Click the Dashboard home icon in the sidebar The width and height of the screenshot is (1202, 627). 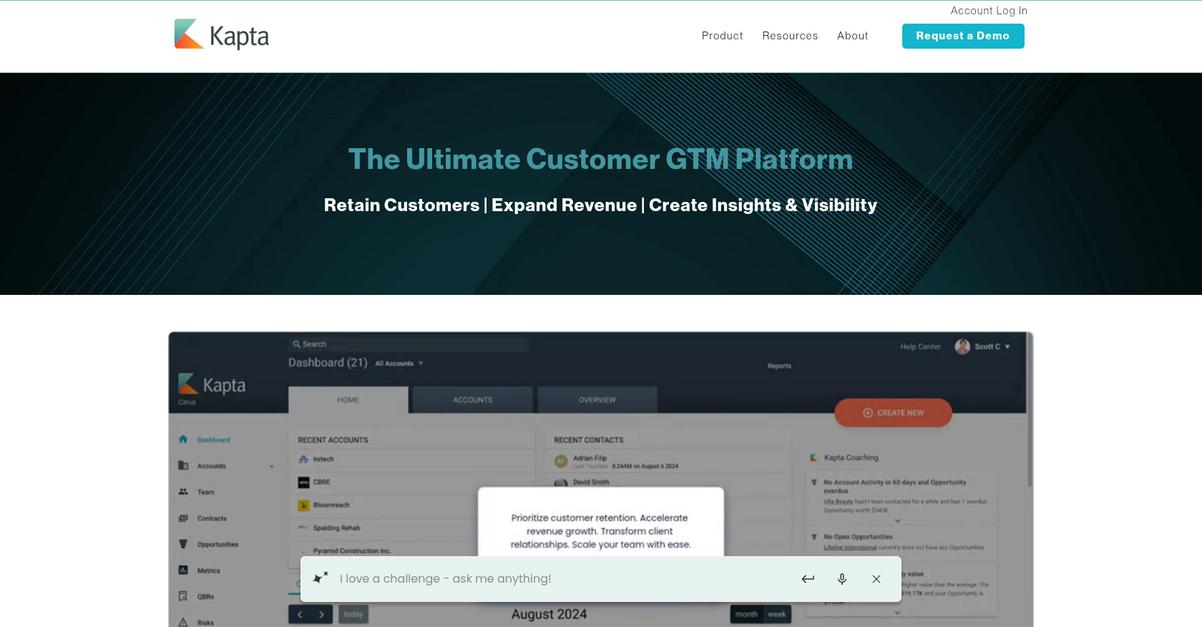(183, 439)
